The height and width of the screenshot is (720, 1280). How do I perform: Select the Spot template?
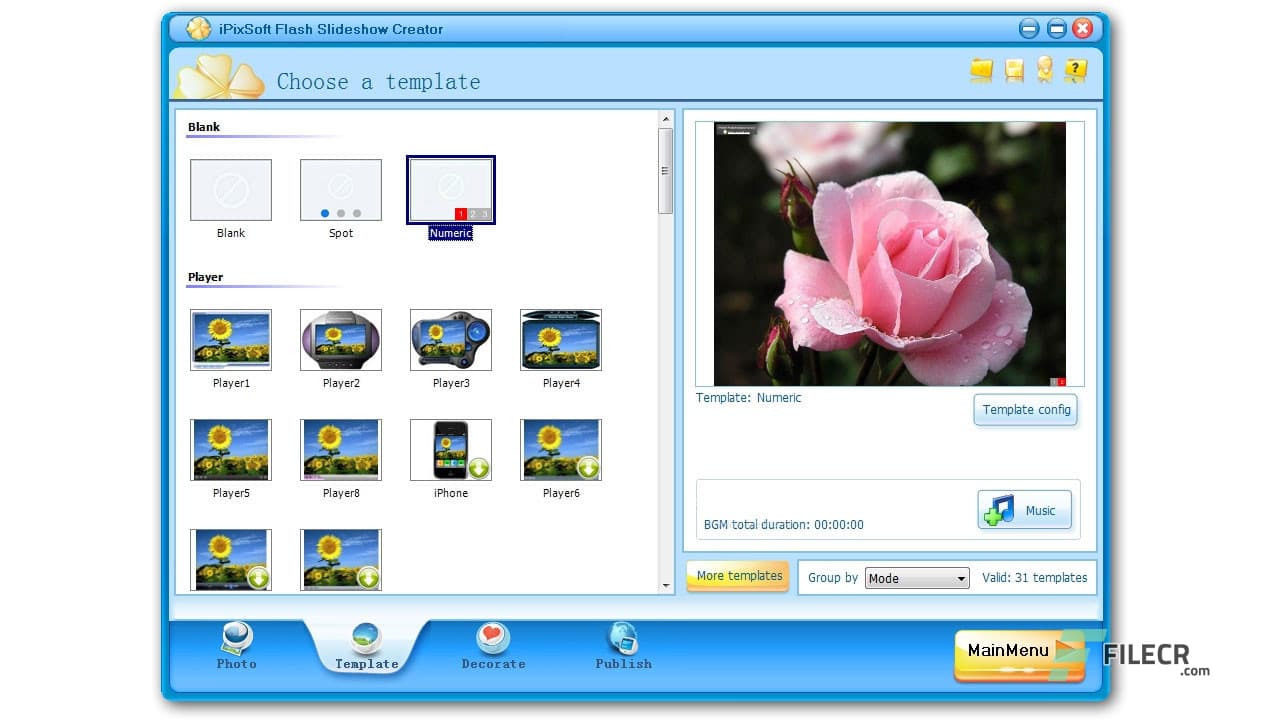point(341,190)
